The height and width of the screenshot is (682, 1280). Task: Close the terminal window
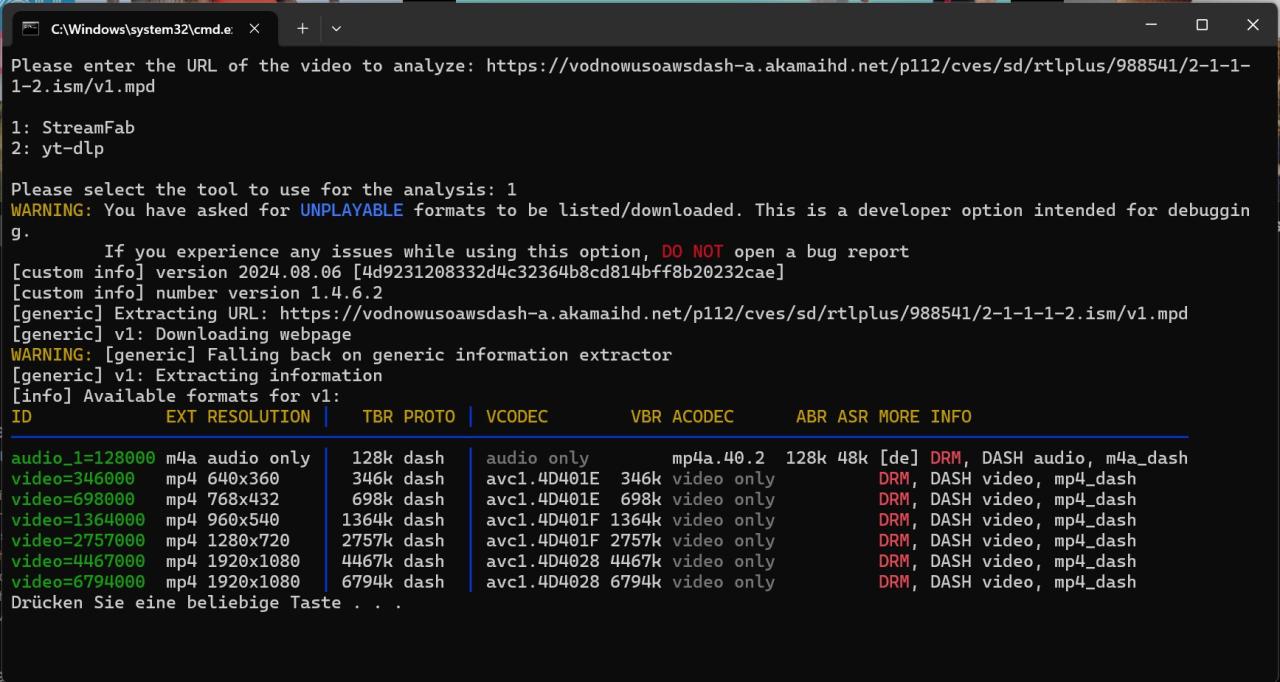click(x=1253, y=25)
